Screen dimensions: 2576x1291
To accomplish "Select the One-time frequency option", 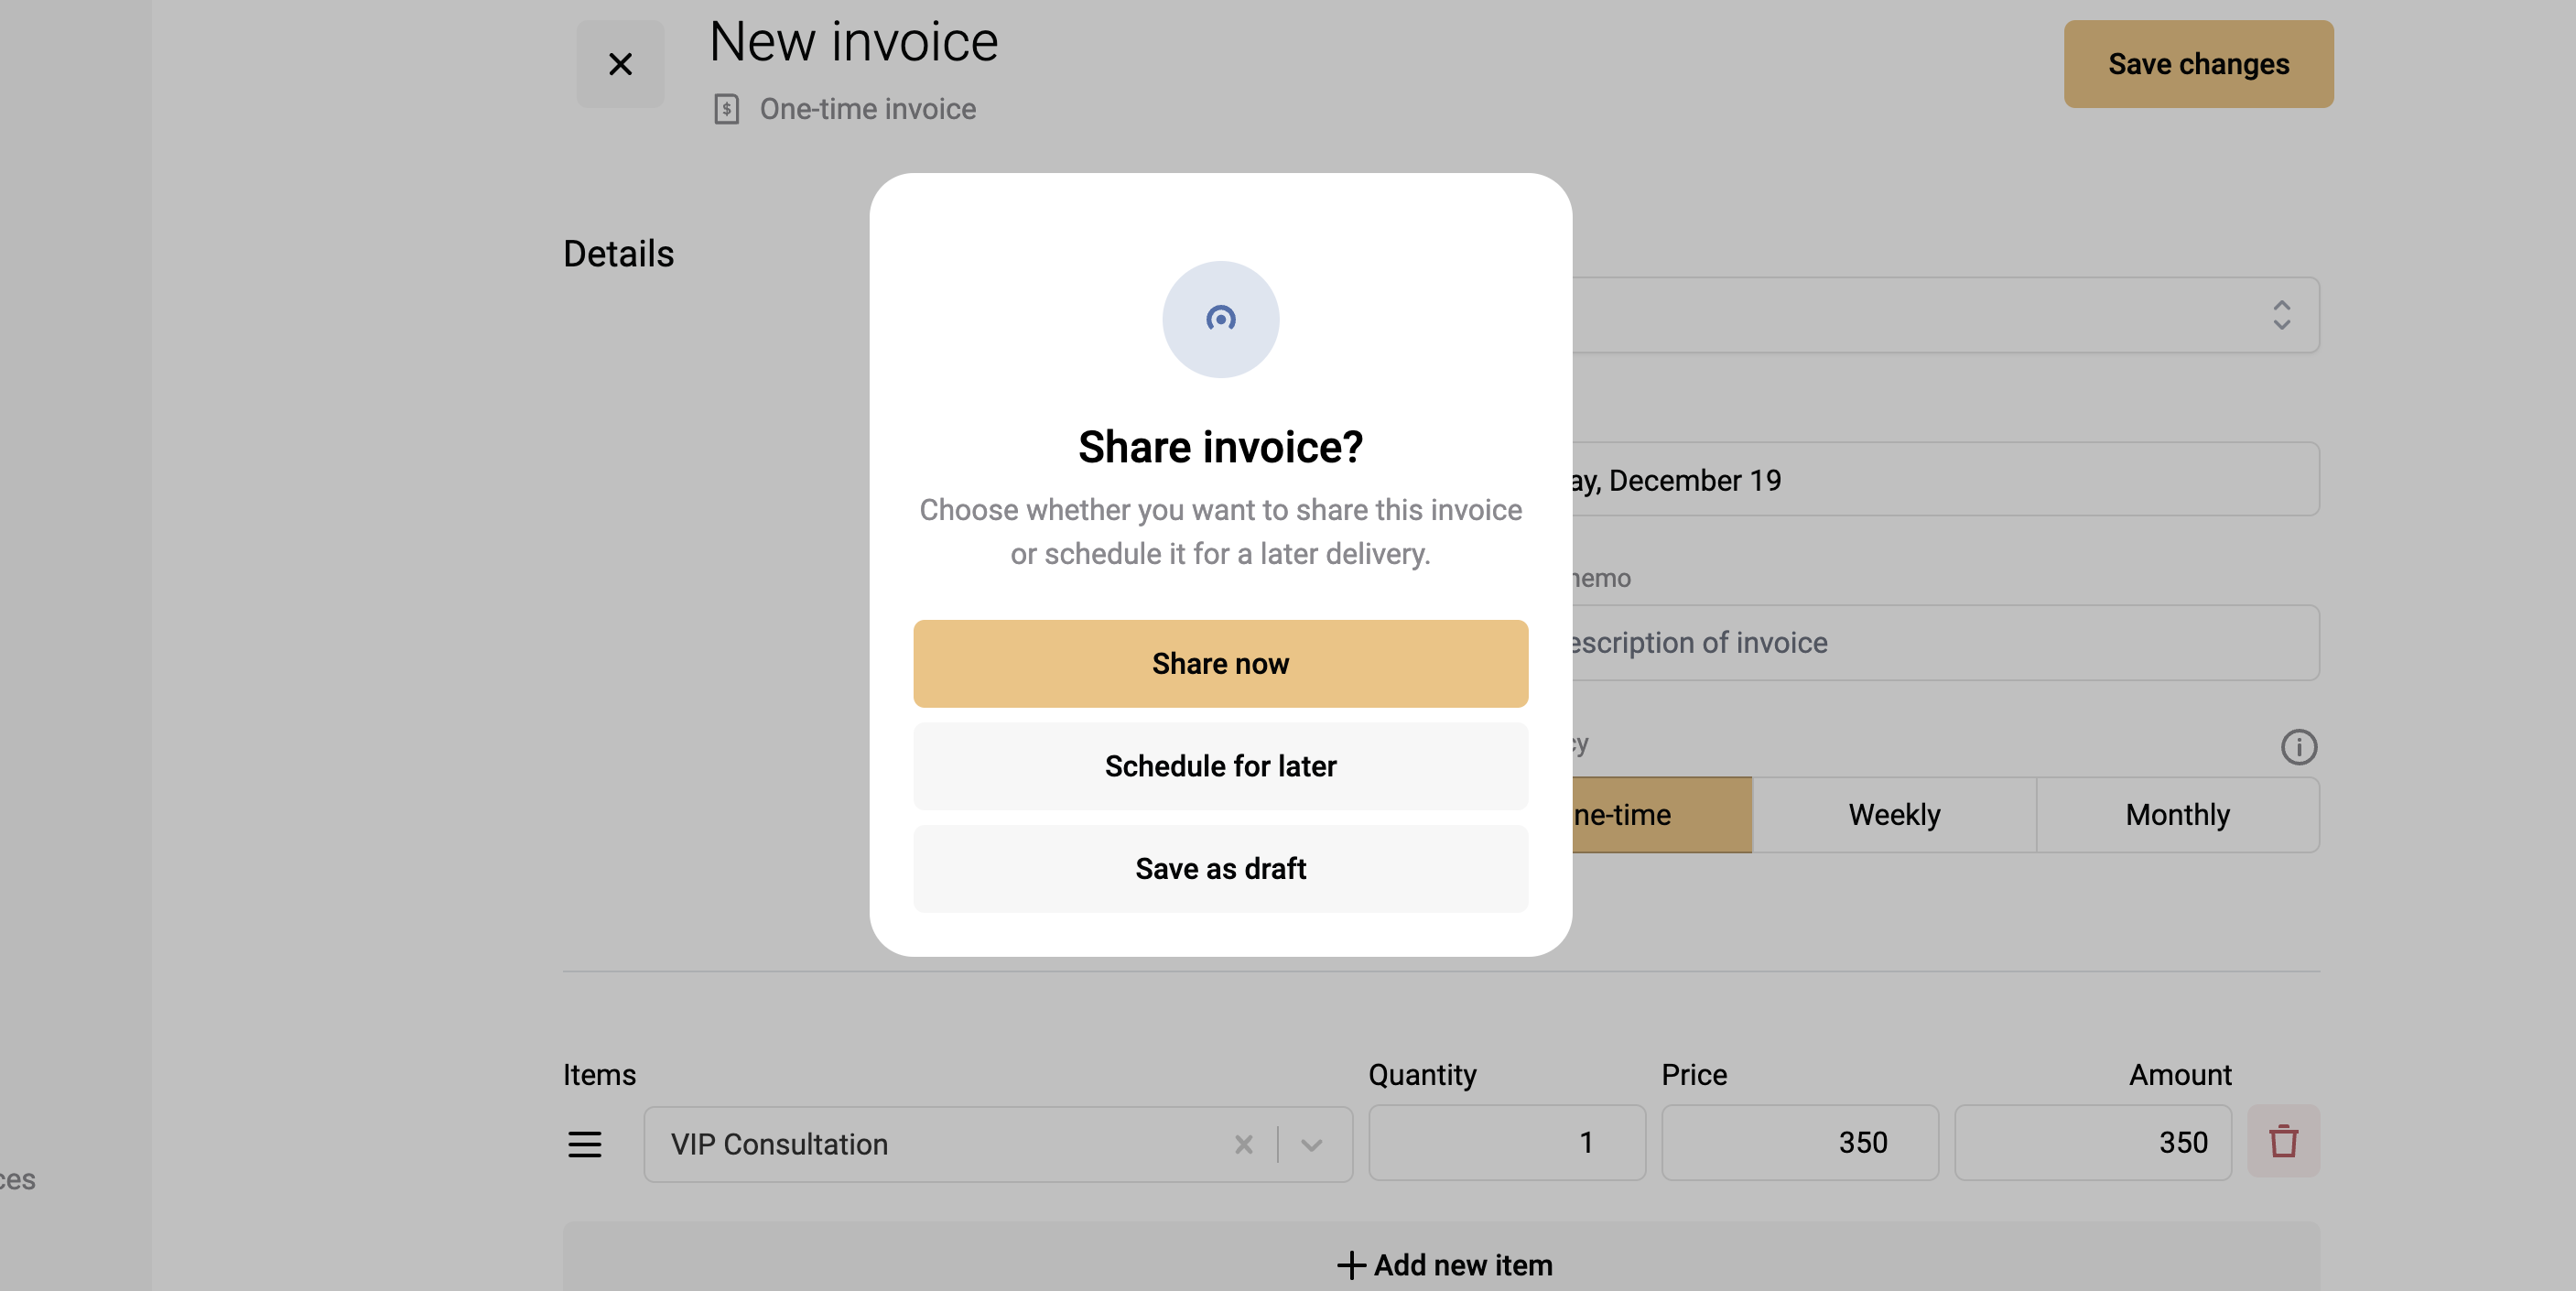I will click(1661, 815).
